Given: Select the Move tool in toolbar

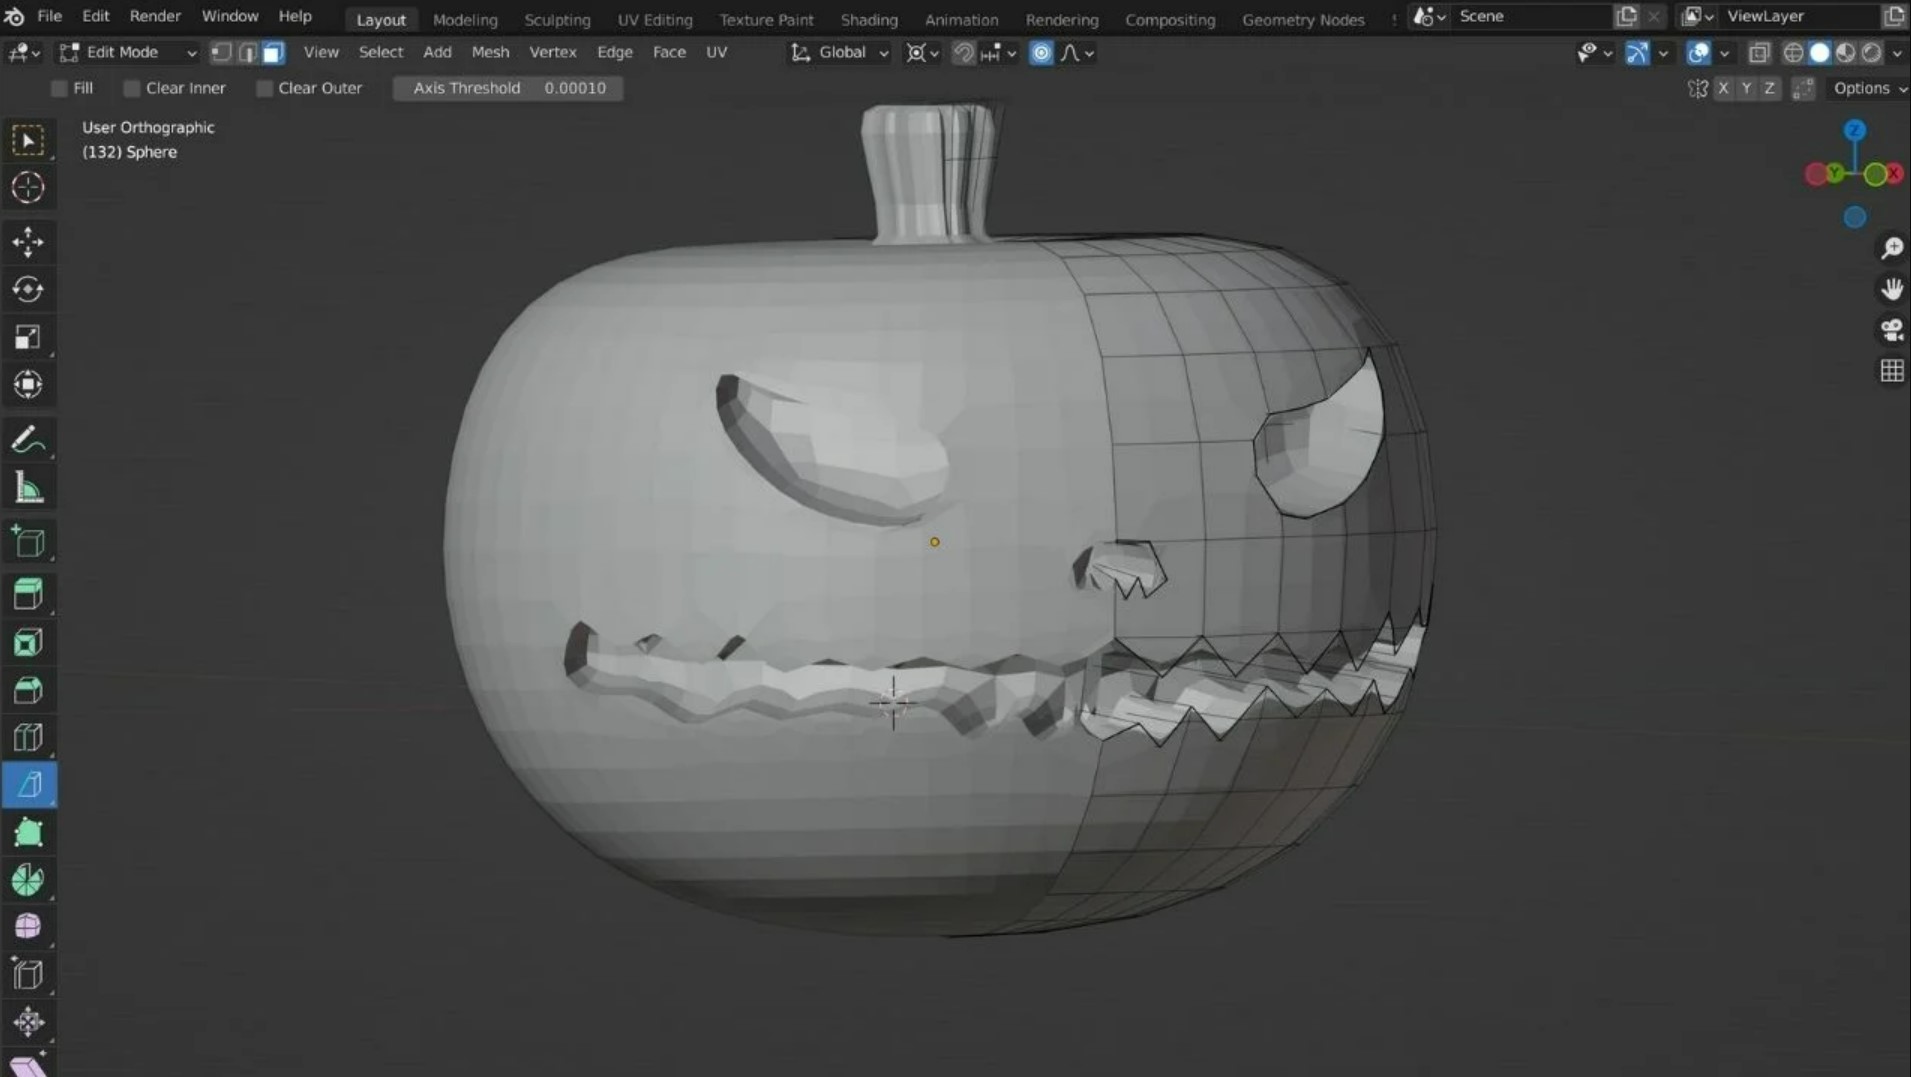Looking at the screenshot, I should tap(28, 242).
